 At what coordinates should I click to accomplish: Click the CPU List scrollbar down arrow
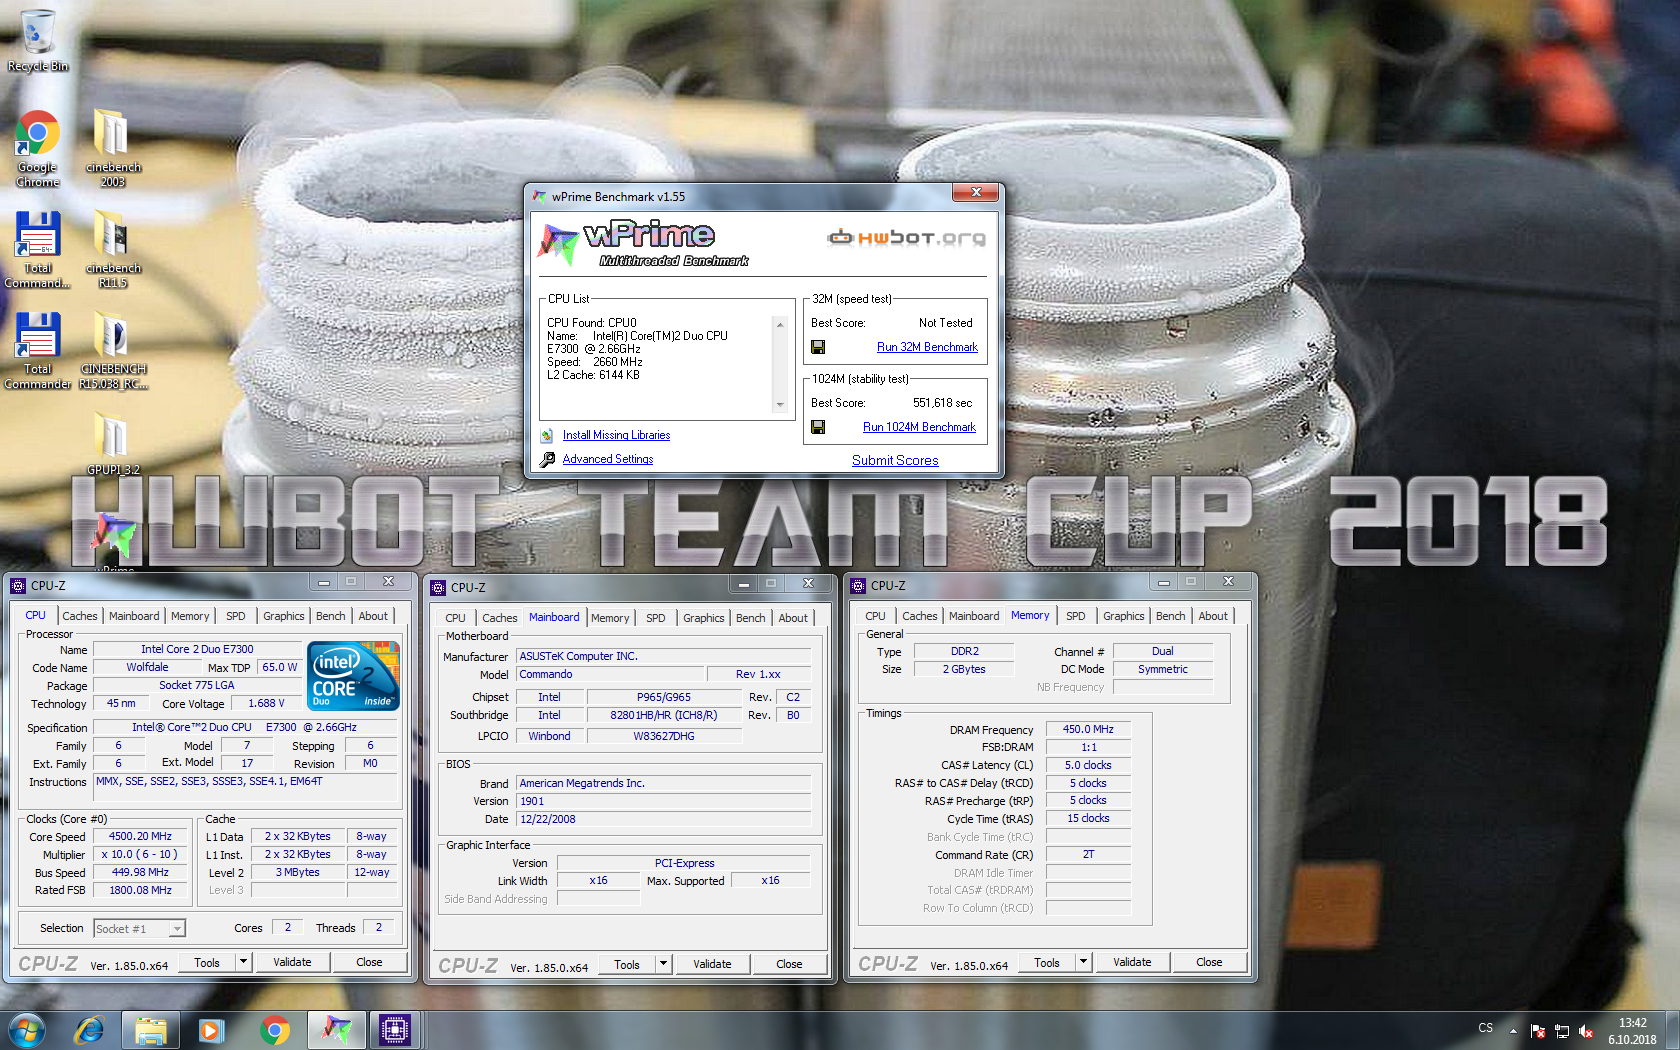tap(780, 405)
